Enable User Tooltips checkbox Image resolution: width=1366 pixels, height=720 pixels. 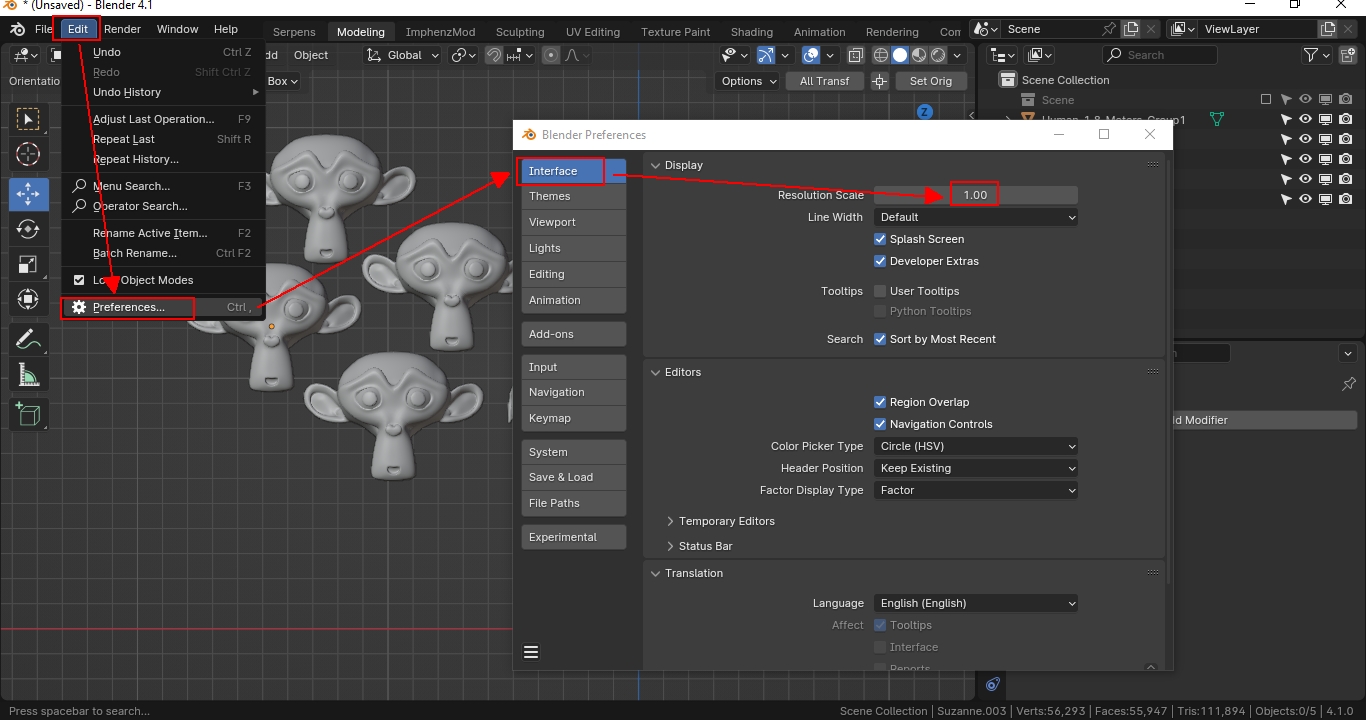tap(880, 291)
